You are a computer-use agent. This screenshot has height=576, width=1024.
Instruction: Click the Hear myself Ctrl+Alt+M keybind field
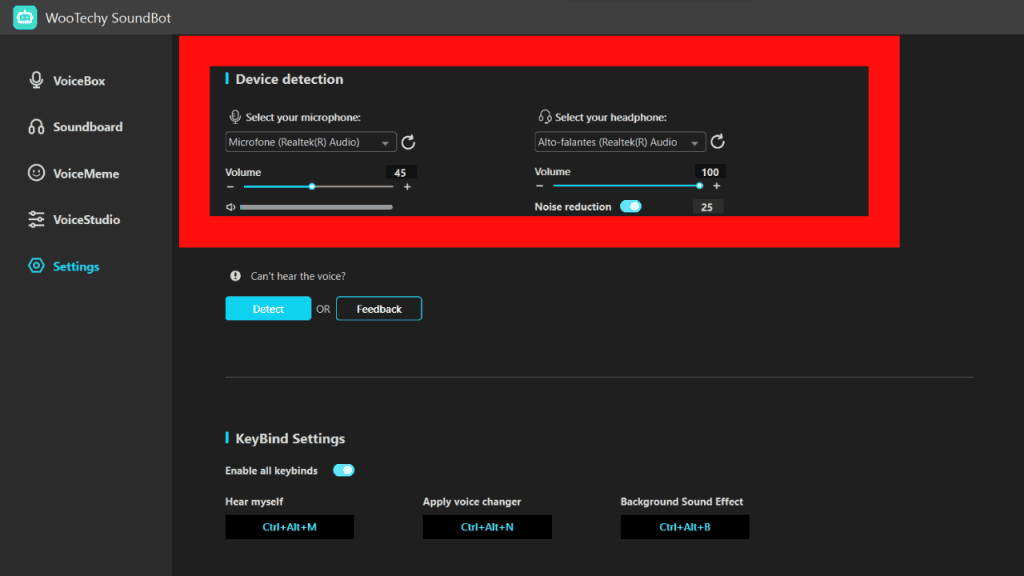click(x=289, y=527)
